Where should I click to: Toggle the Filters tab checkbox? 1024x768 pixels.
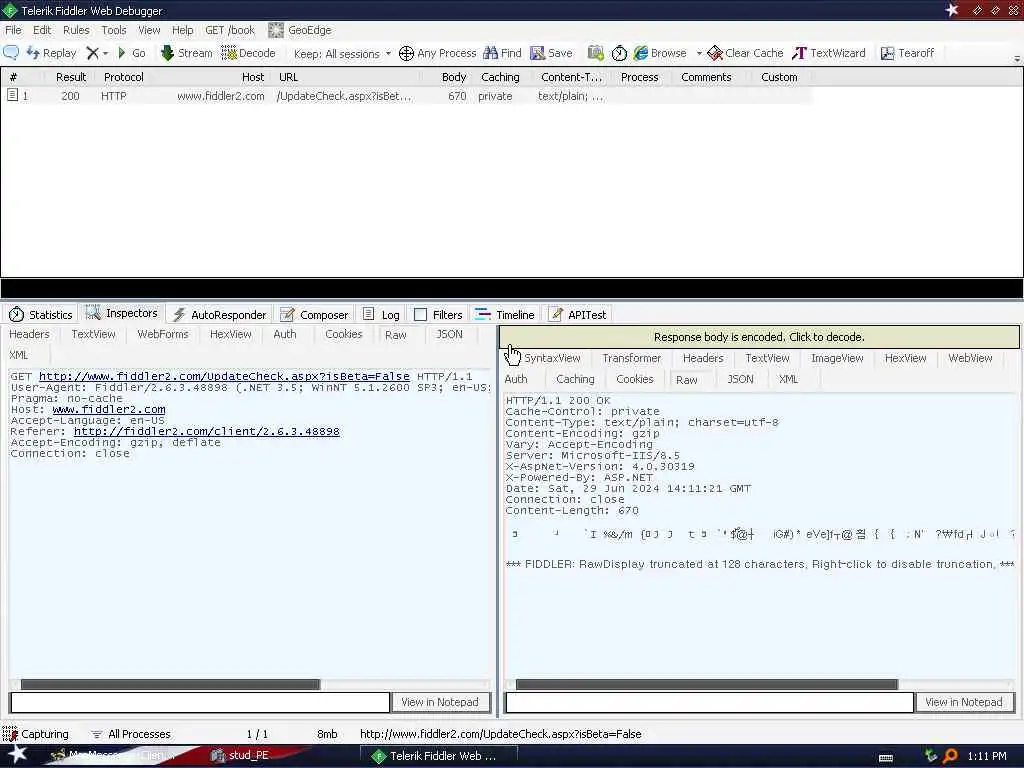click(421, 315)
